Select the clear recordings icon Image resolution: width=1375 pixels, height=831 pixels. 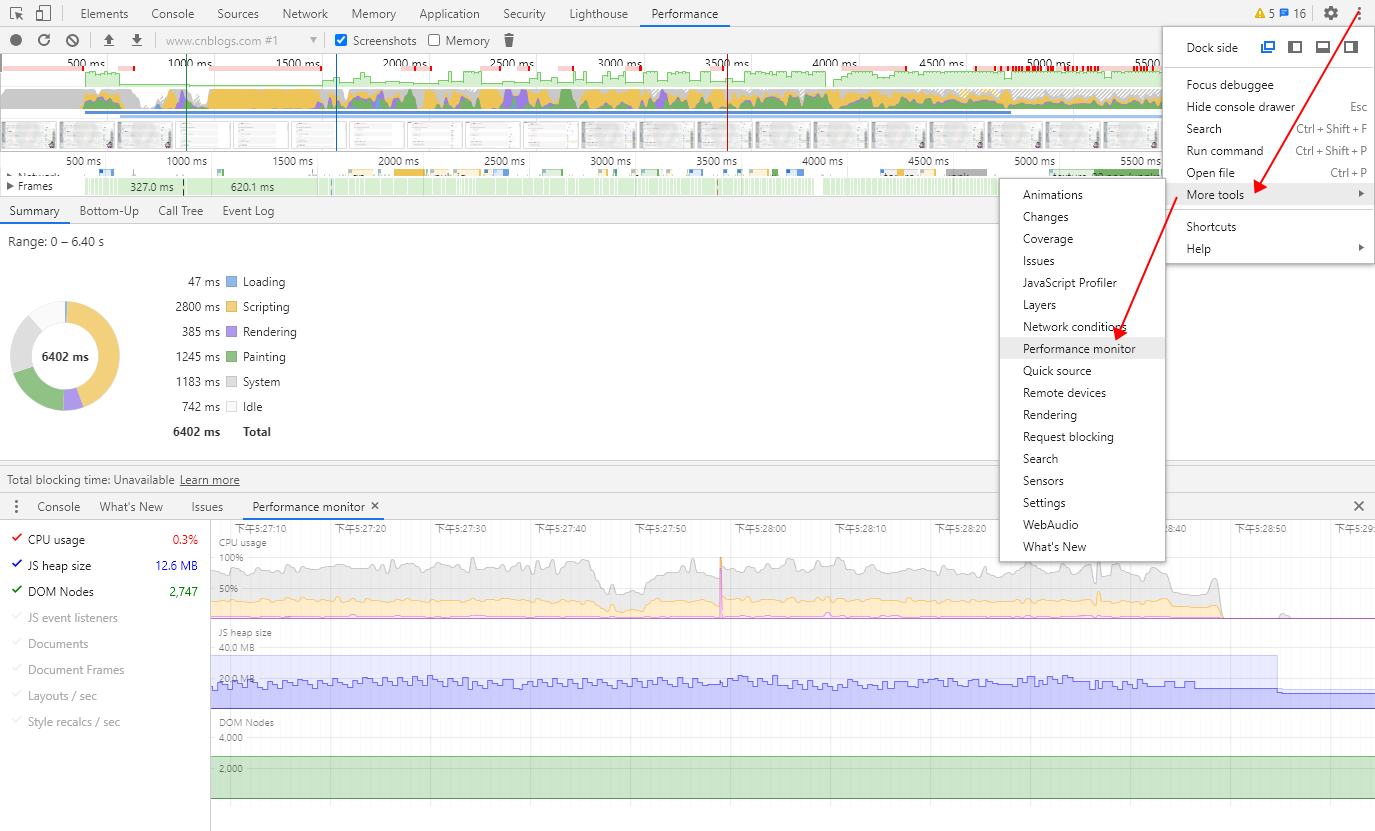click(71, 40)
